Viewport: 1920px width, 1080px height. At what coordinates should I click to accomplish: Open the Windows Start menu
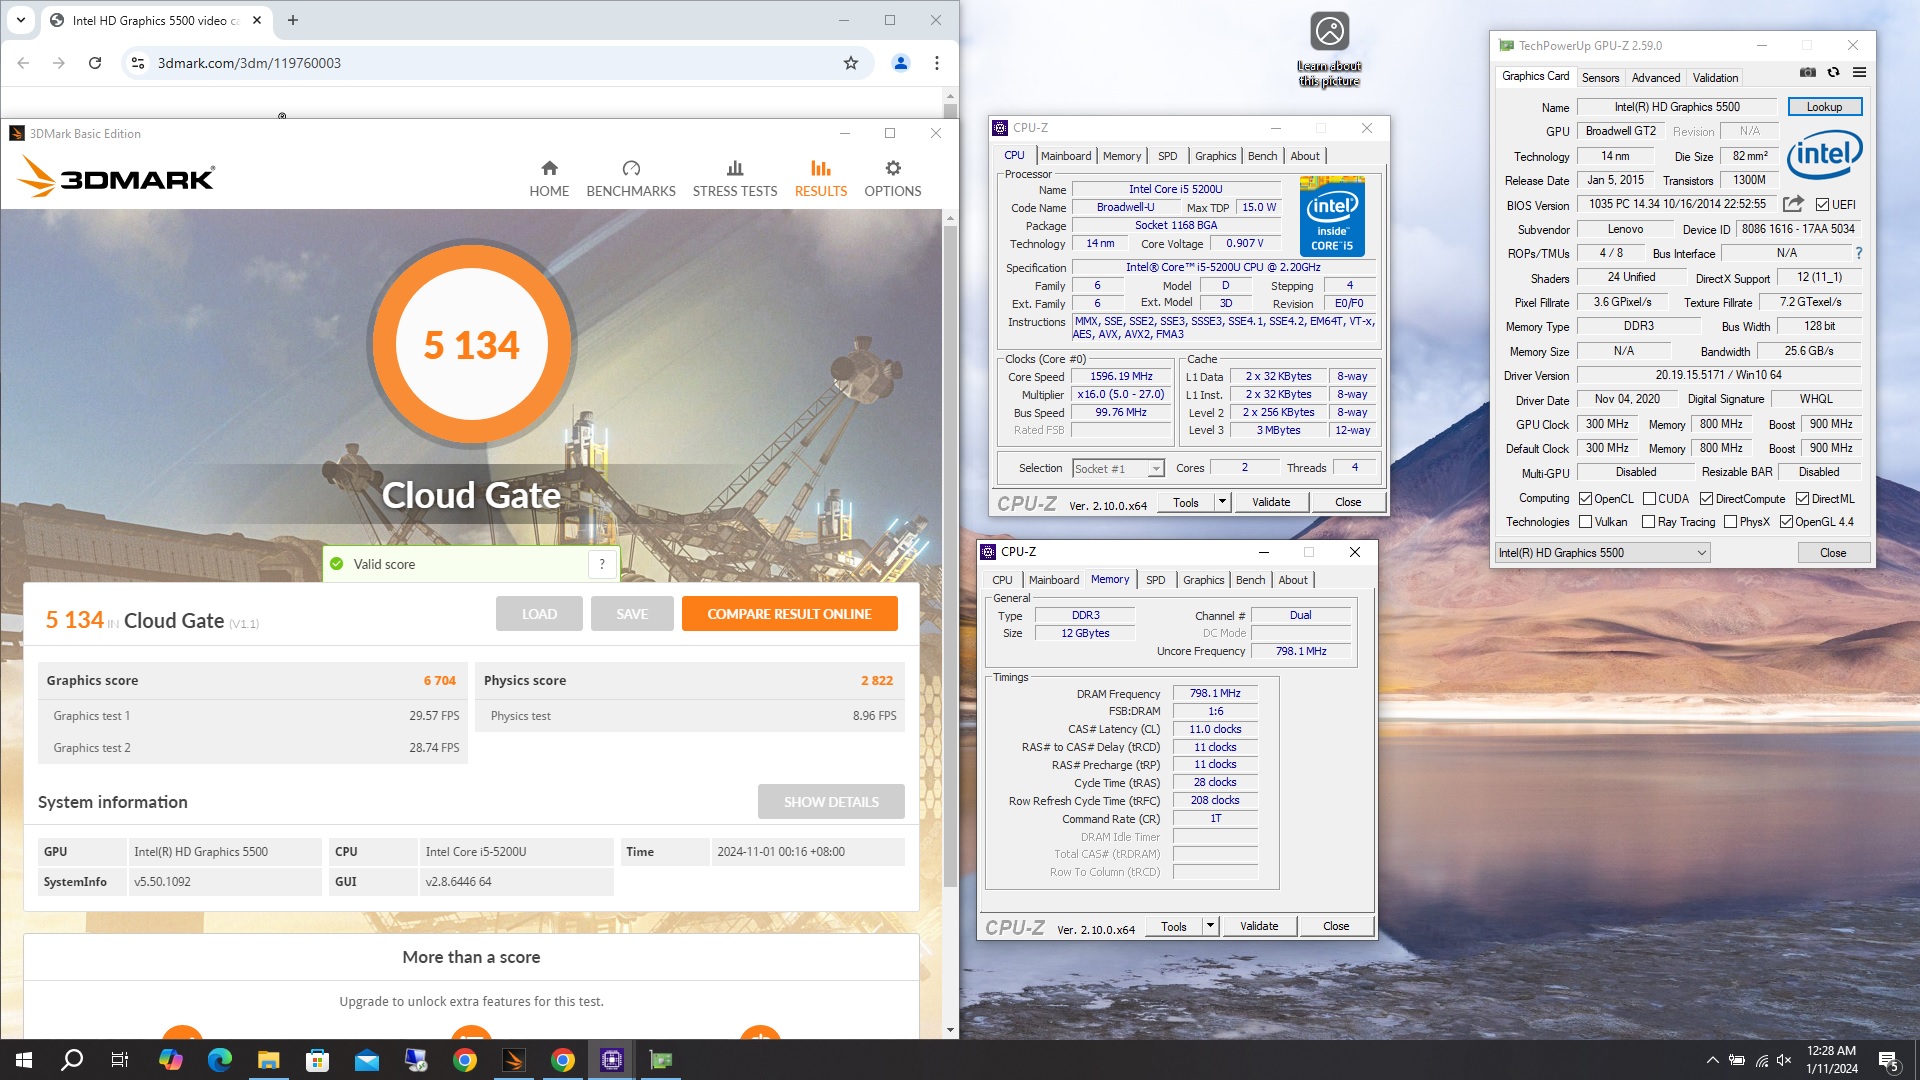coord(24,1060)
